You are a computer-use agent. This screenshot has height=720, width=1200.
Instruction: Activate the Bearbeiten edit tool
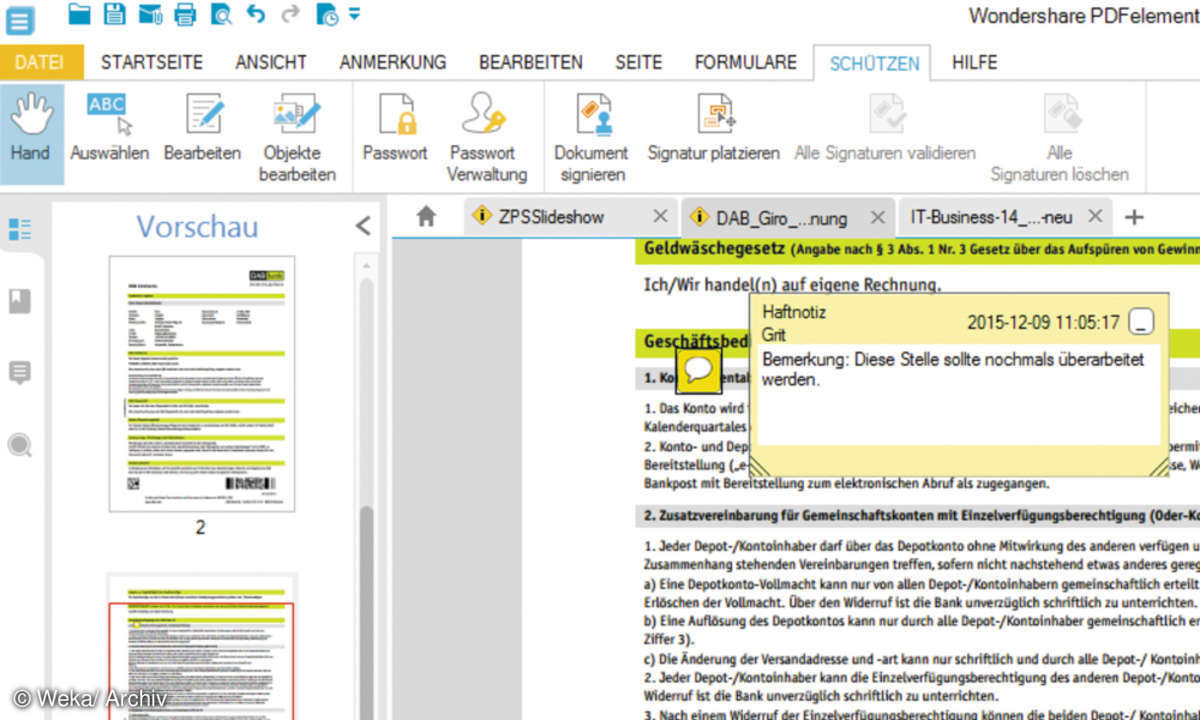tap(203, 129)
